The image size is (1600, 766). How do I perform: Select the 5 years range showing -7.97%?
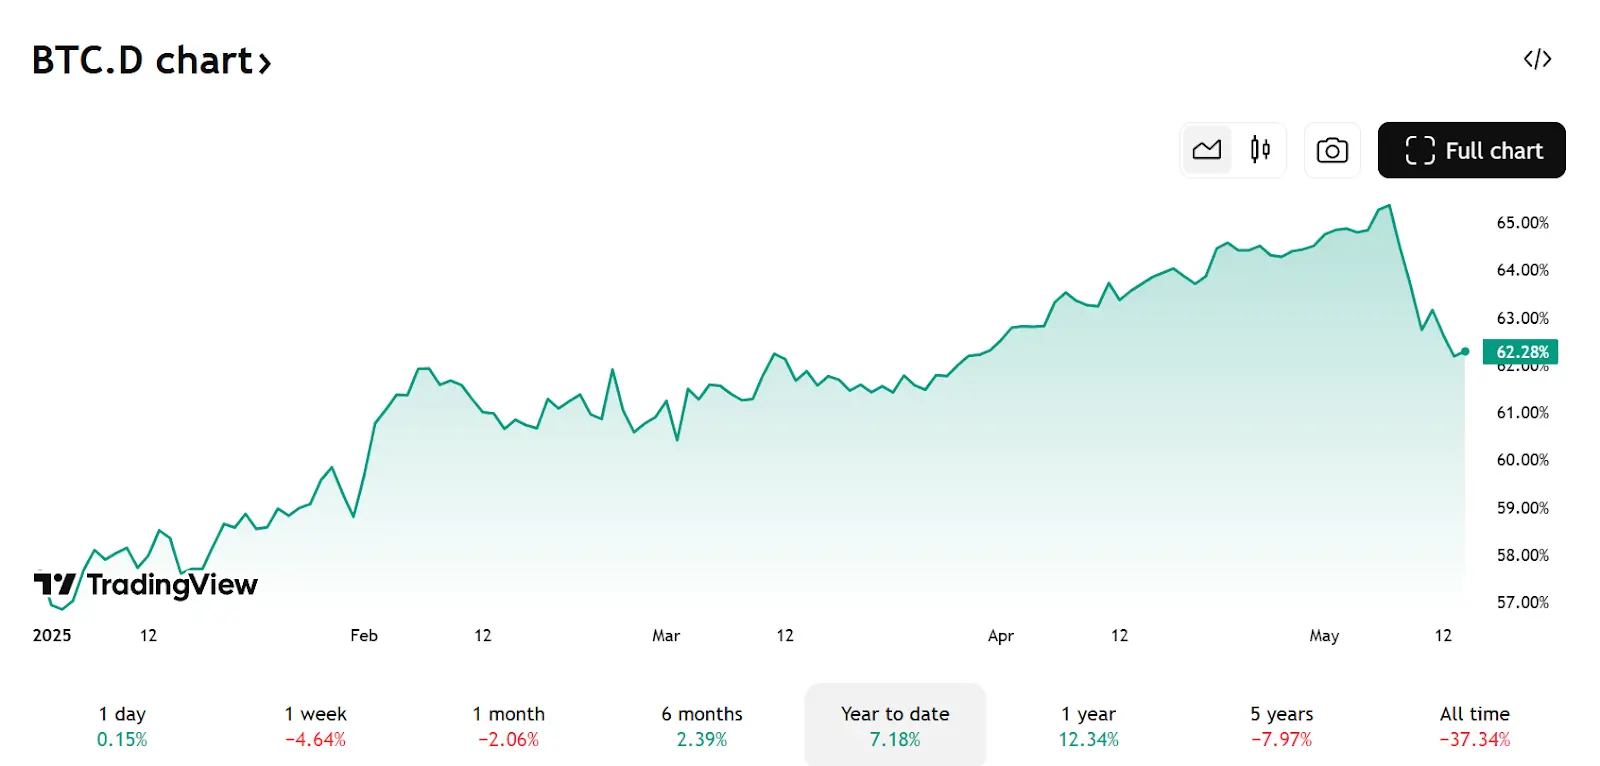coord(1280,724)
